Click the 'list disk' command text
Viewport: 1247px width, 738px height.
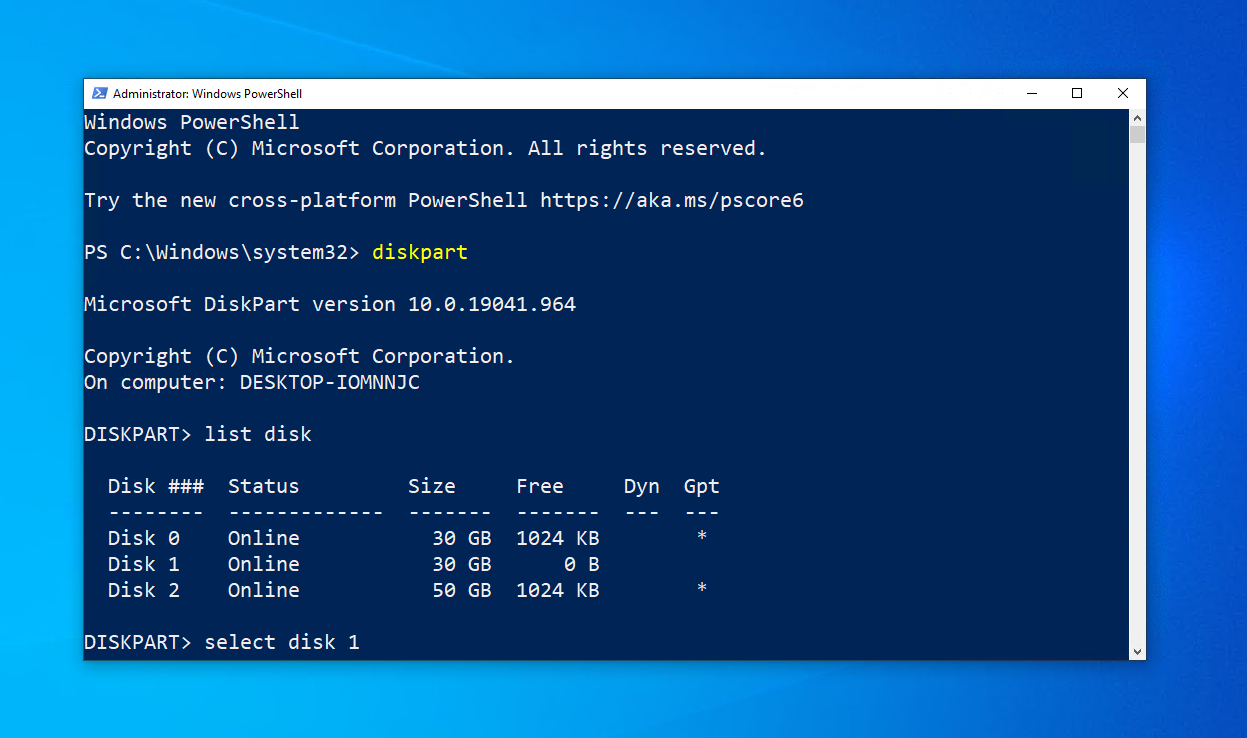coord(258,434)
